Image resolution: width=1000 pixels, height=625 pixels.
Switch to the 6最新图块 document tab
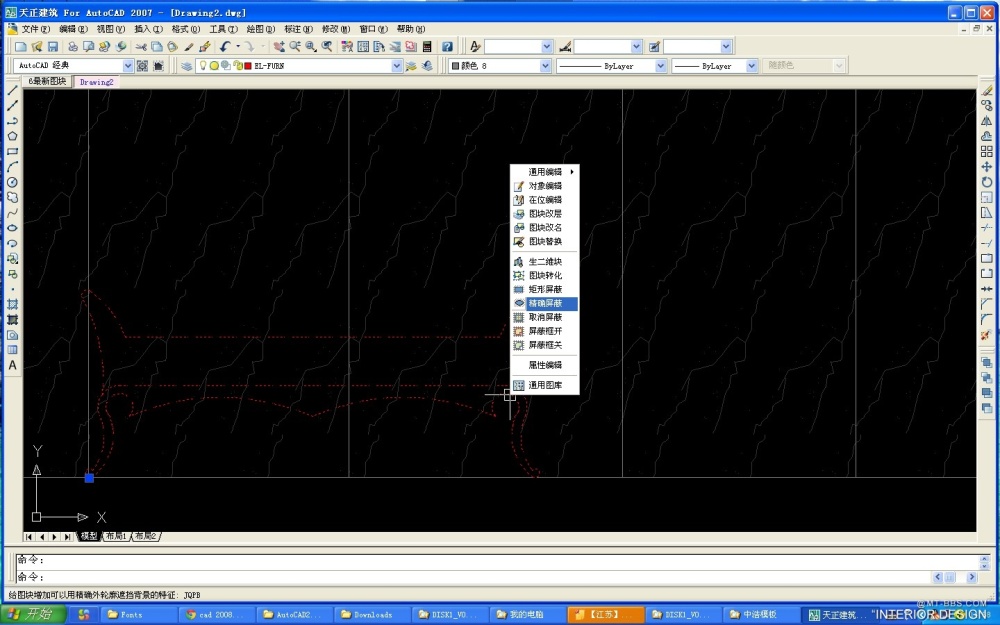point(47,82)
